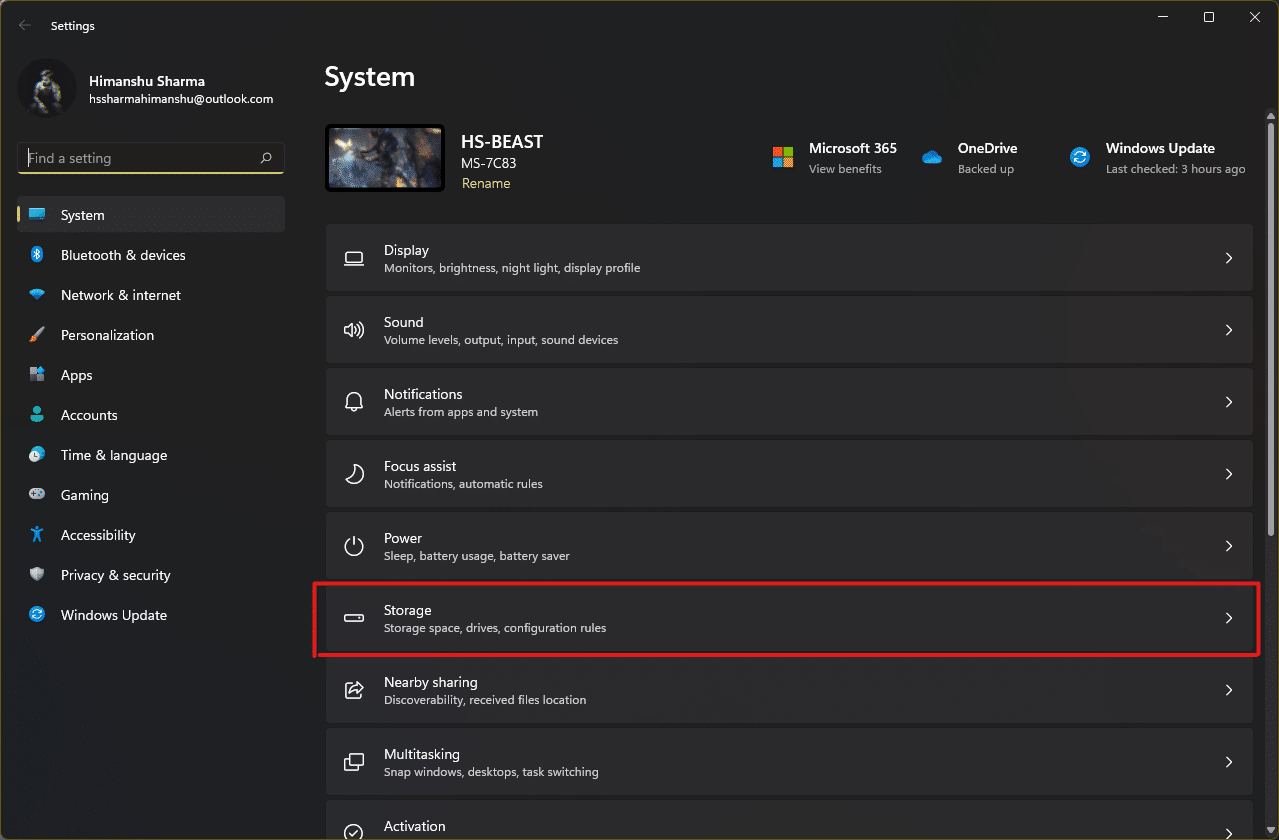
Task: Select System in the sidebar
Action: (151, 215)
